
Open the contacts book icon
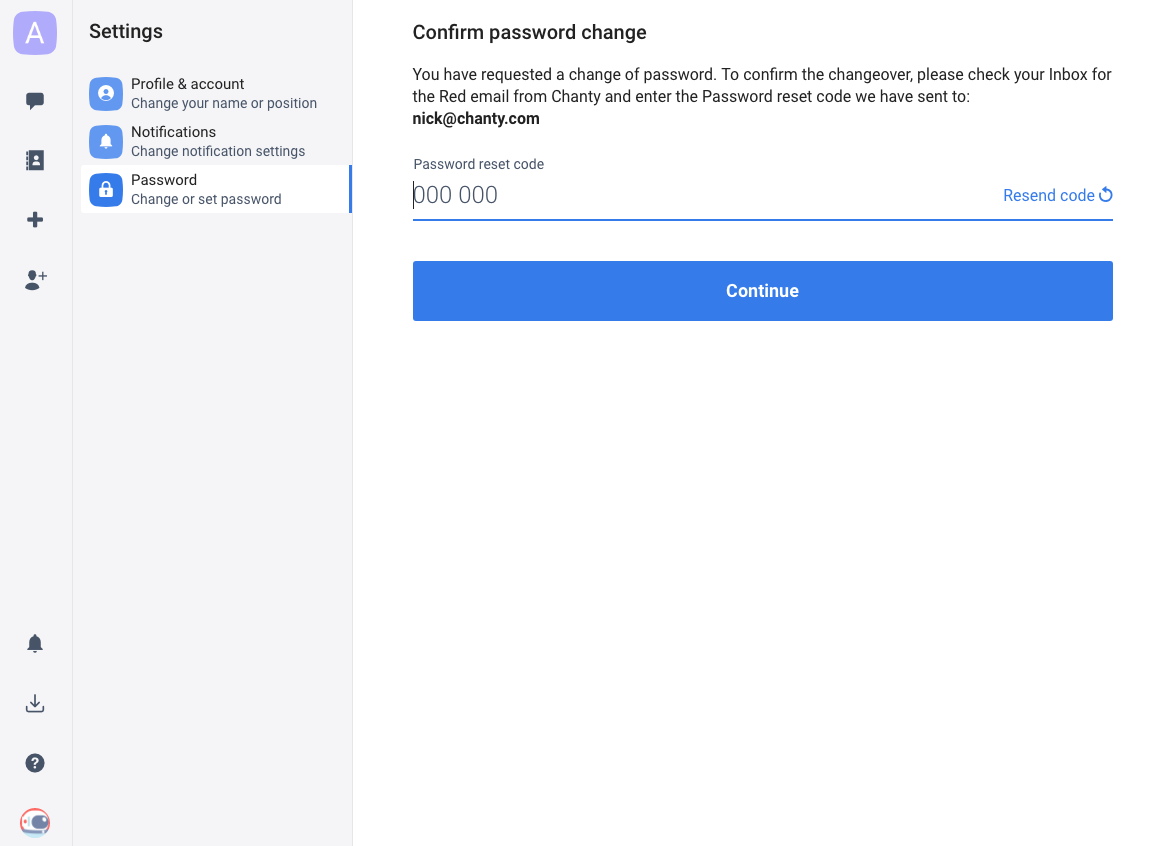pyautogui.click(x=35, y=160)
